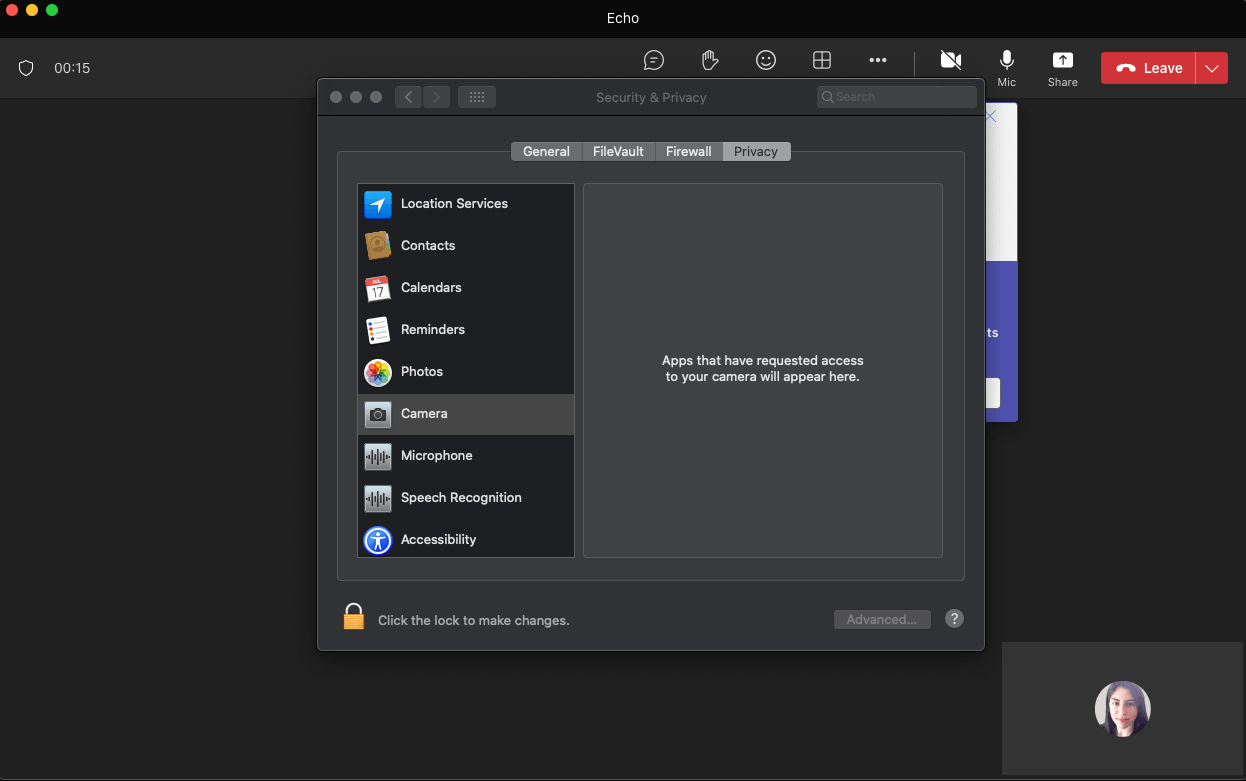Open the help question mark button

[x=955, y=619]
